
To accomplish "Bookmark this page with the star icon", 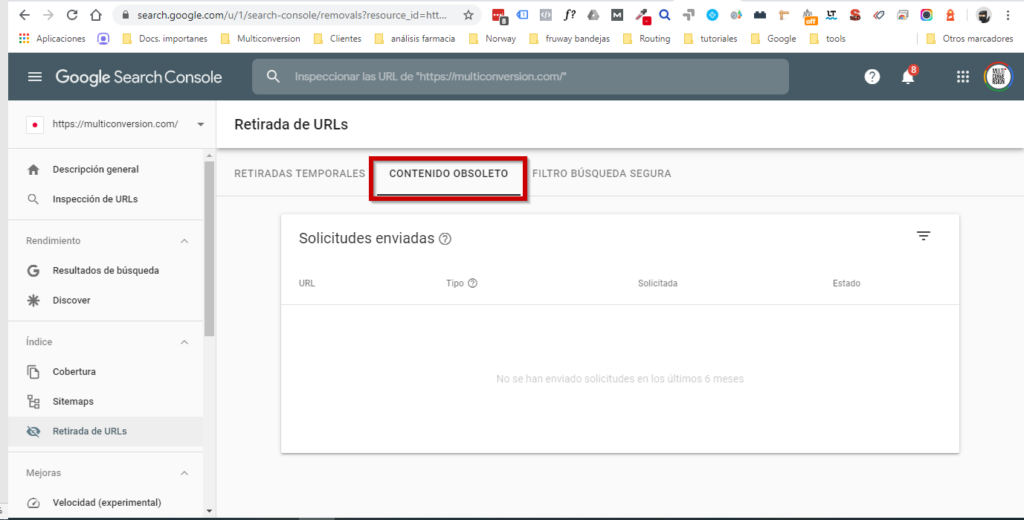I will tap(468, 15).
